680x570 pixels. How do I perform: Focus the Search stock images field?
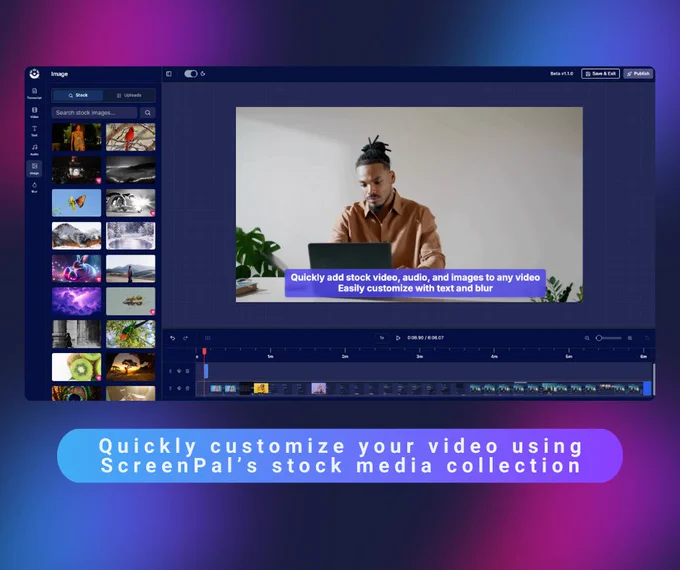click(x=94, y=113)
